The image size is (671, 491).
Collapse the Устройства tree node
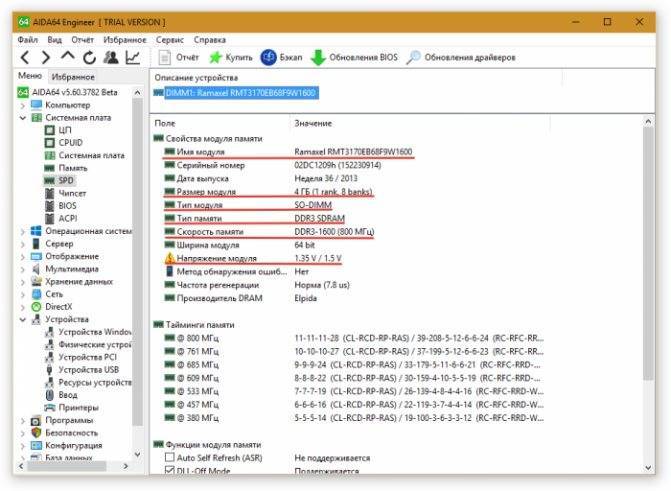(x=23, y=319)
